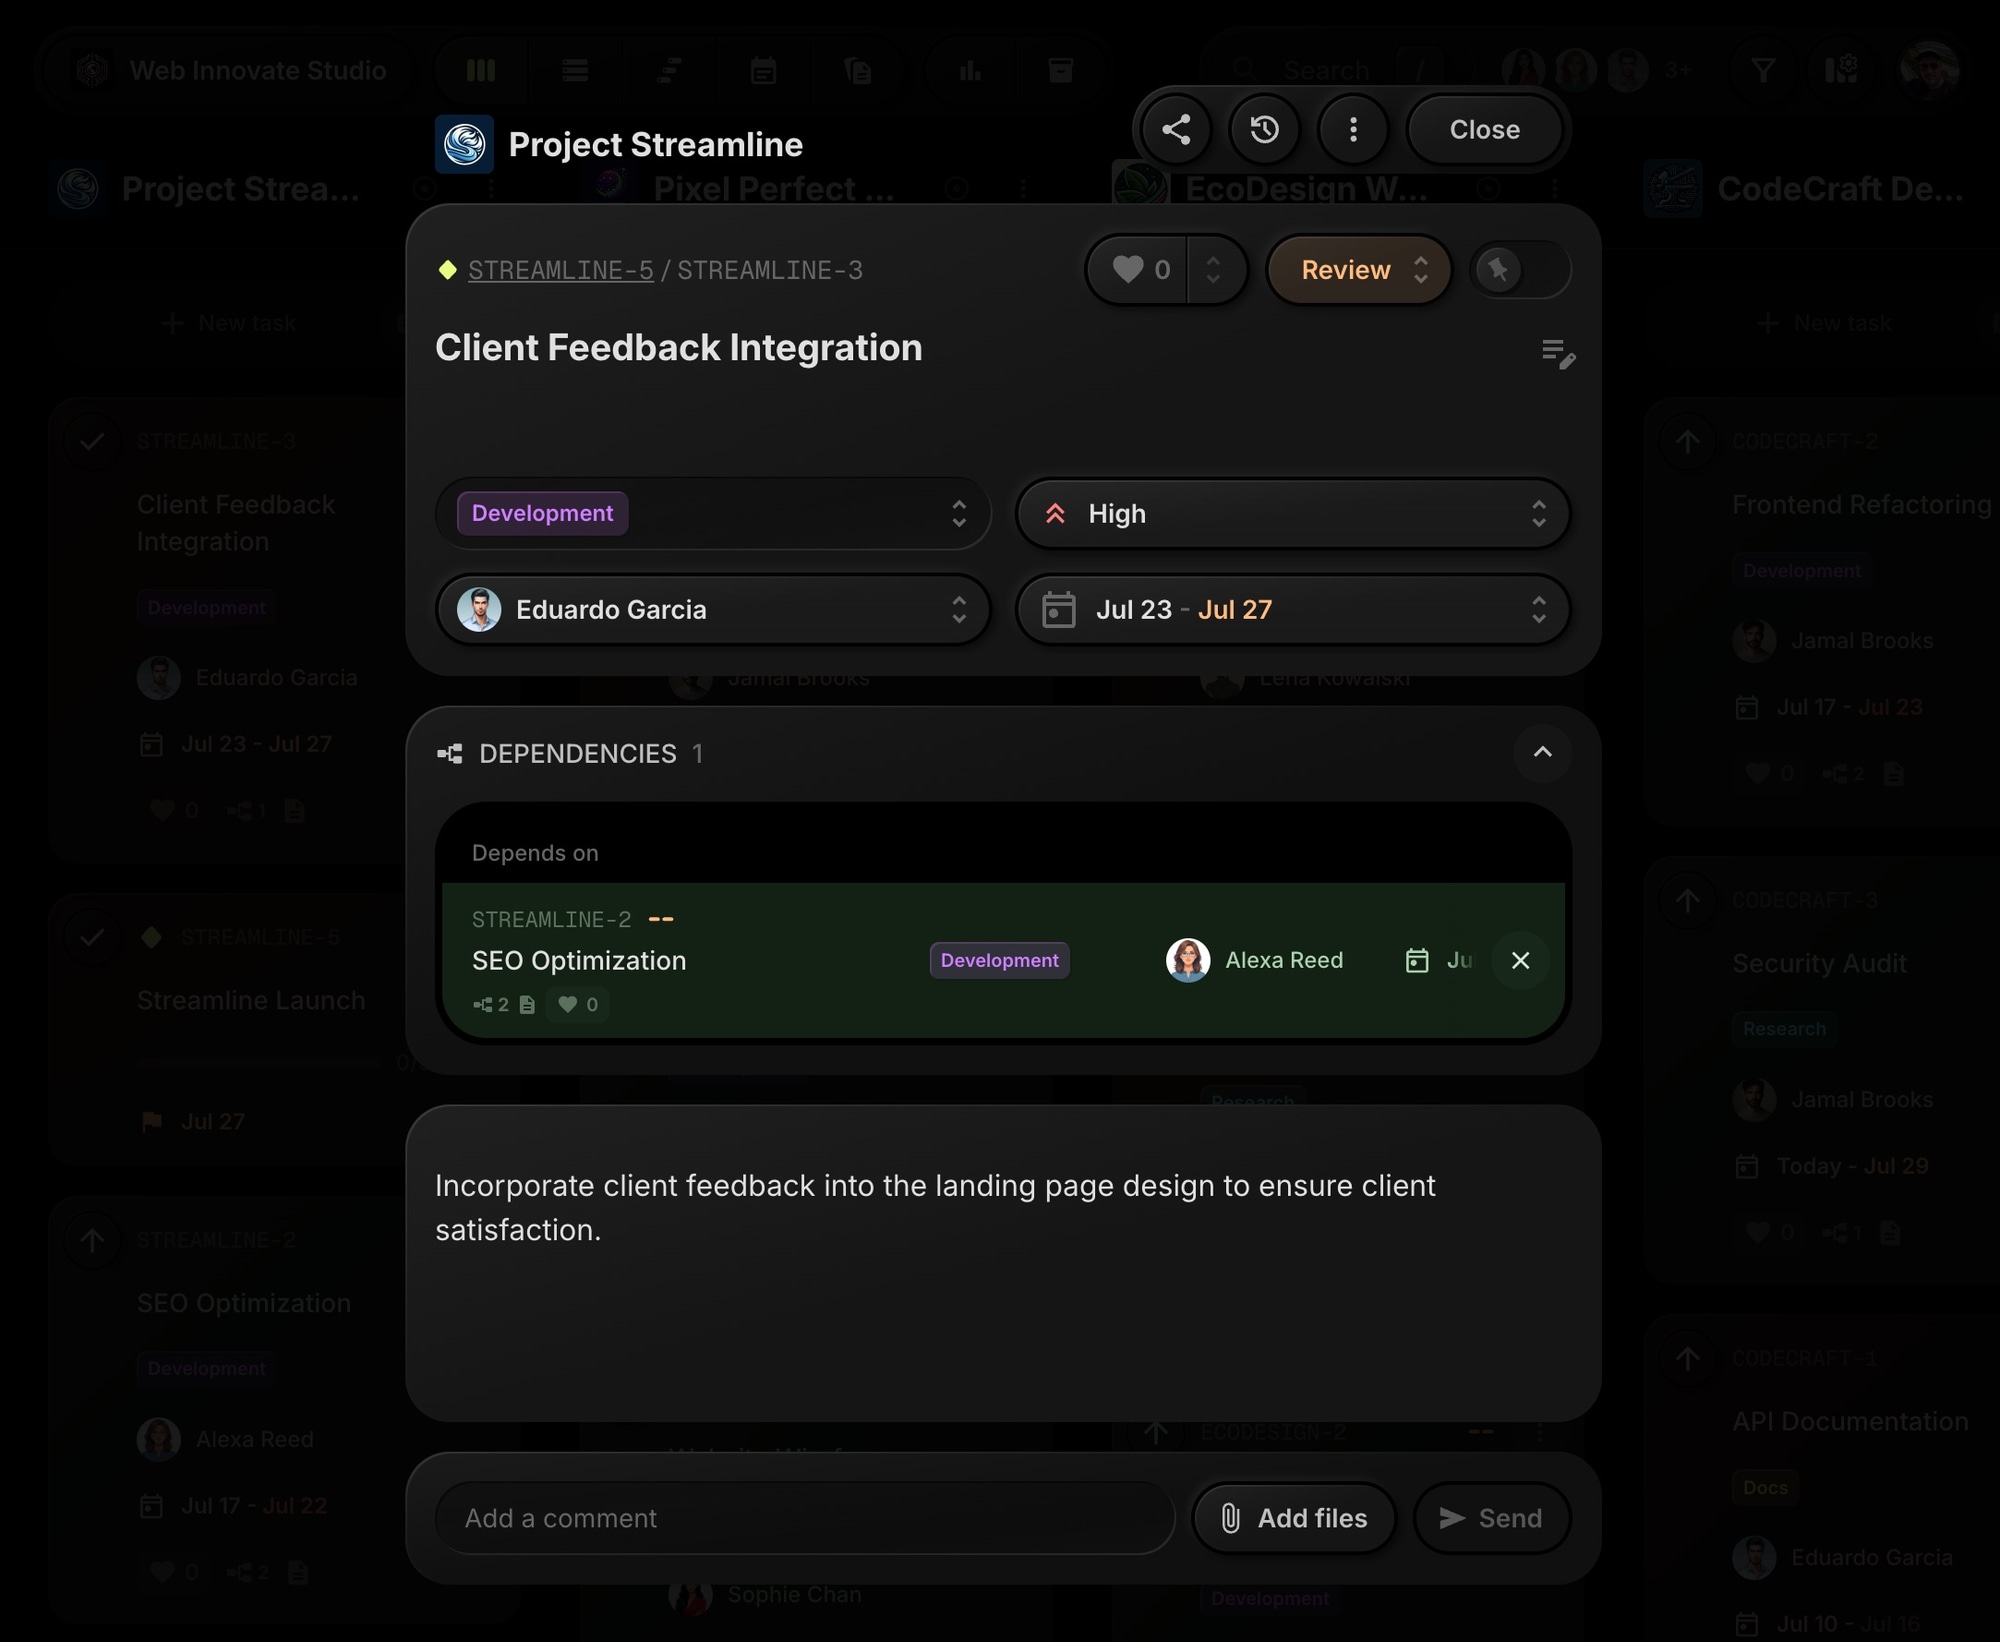Click heart icon in SEO Optimization row

click(x=567, y=1004)
